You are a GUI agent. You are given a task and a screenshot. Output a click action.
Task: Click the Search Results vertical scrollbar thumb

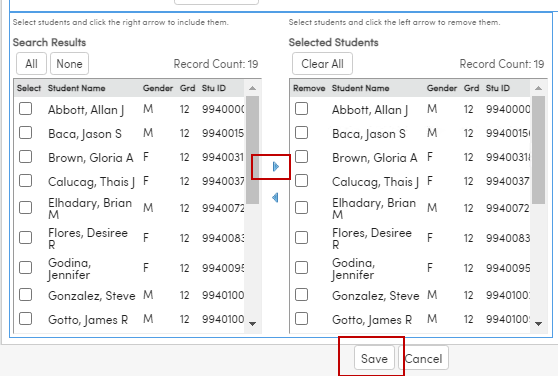coord(252,150)
